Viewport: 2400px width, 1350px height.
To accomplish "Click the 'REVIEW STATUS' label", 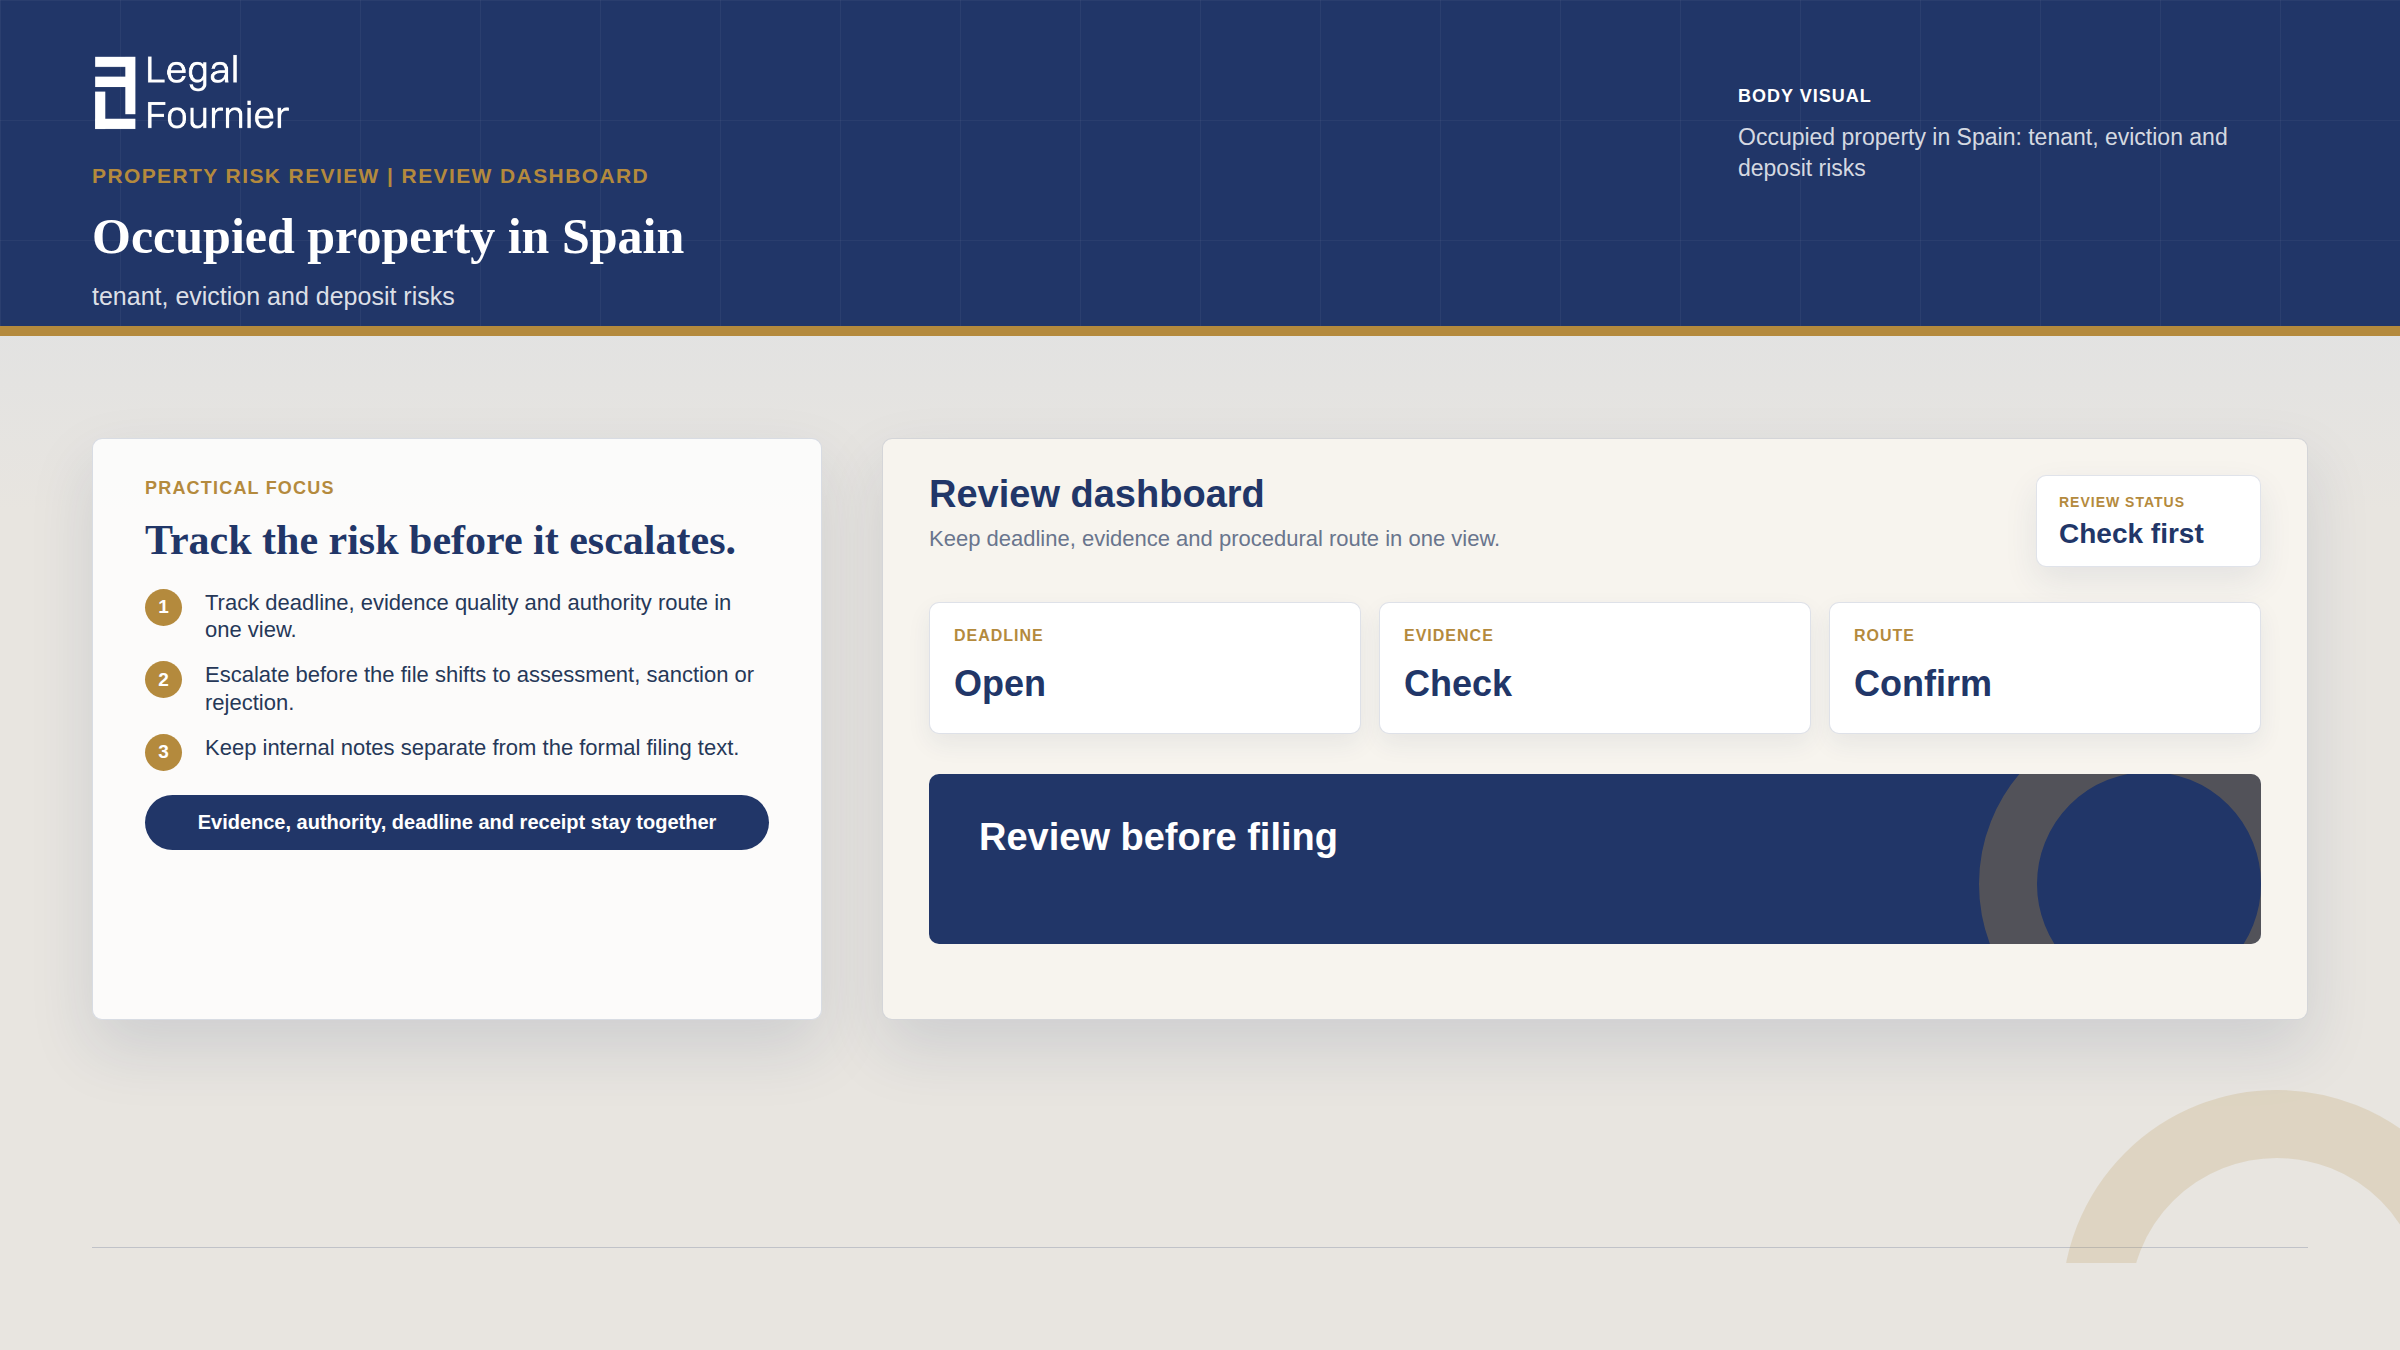I will point(2121,502).
